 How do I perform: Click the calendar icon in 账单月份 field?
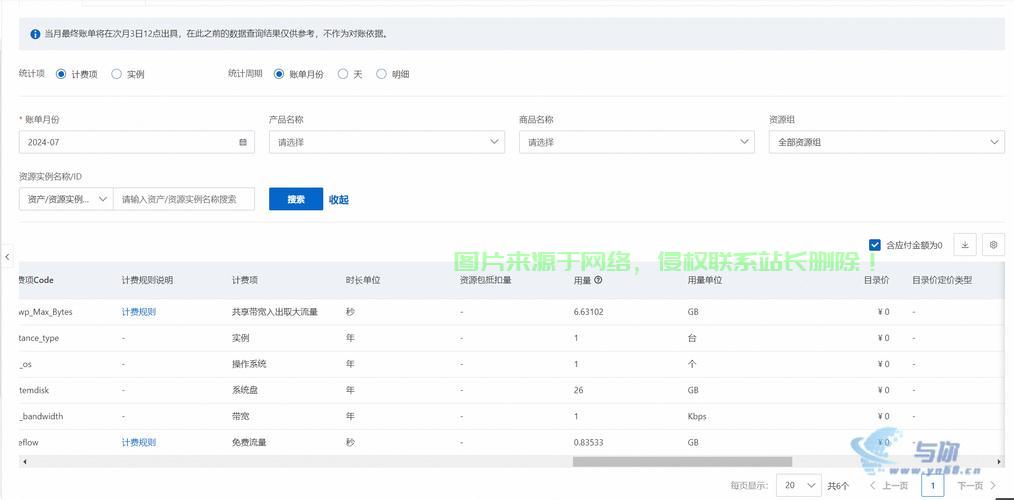243,142
